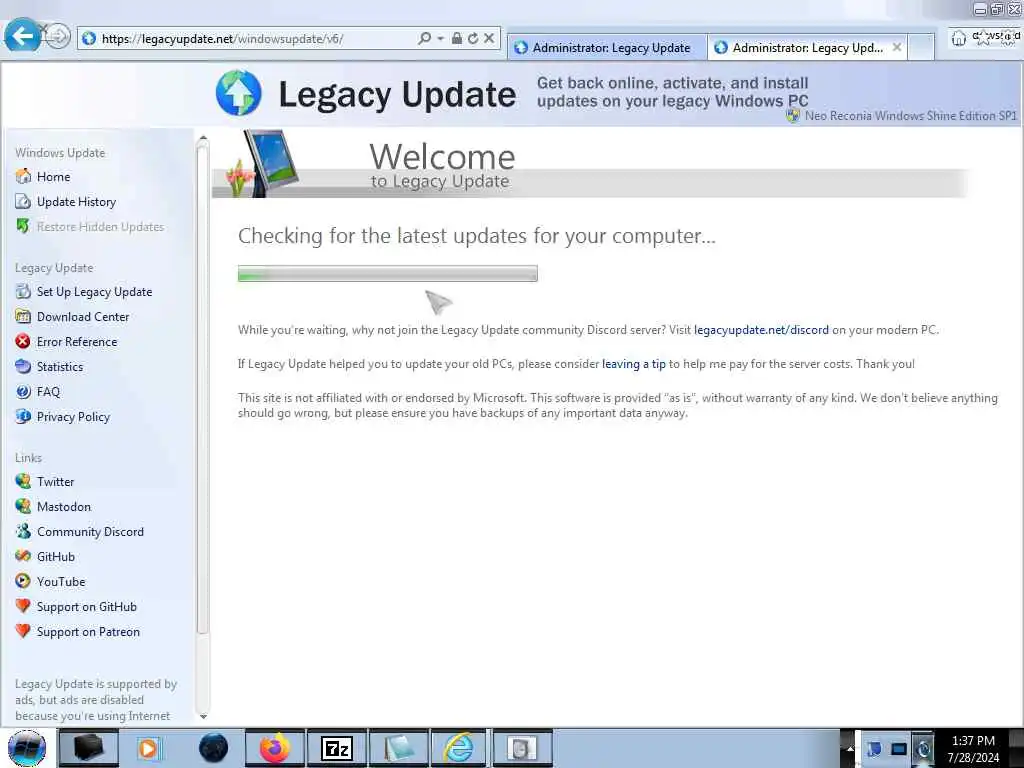
Task: Click Neo Reconia Windows Shine Edition SP1 text
Action: coord(910,116)
